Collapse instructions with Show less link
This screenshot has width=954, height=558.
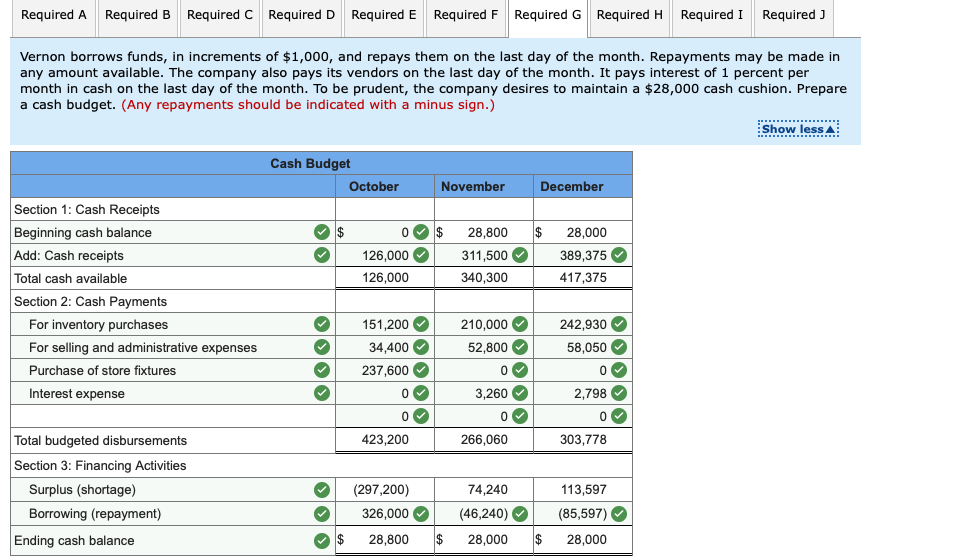pos(798,129)
